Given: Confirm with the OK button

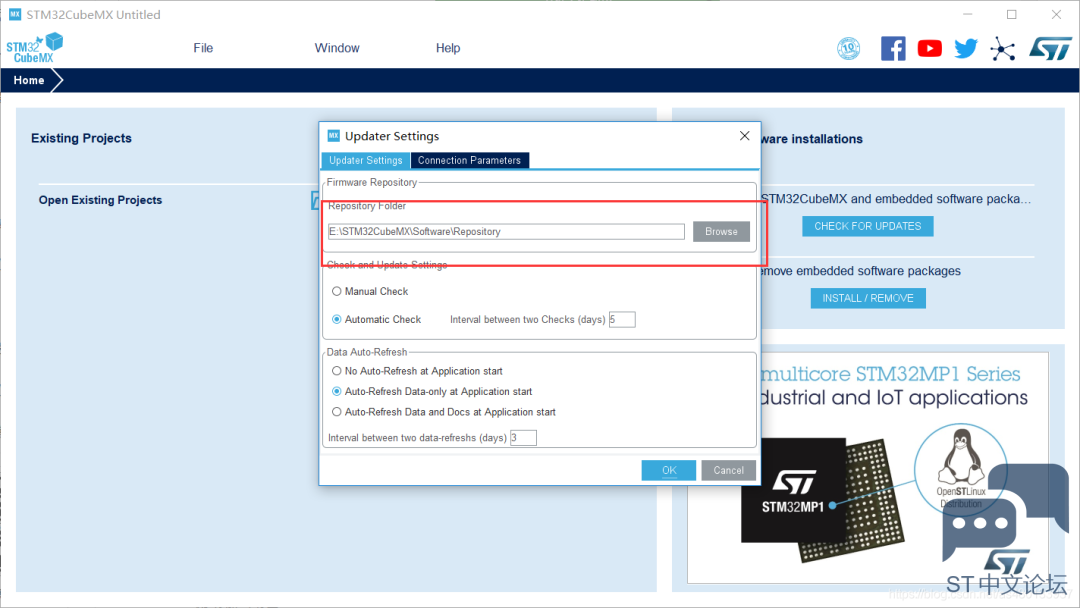Looking at the screenshot, I should click(669, 470).
